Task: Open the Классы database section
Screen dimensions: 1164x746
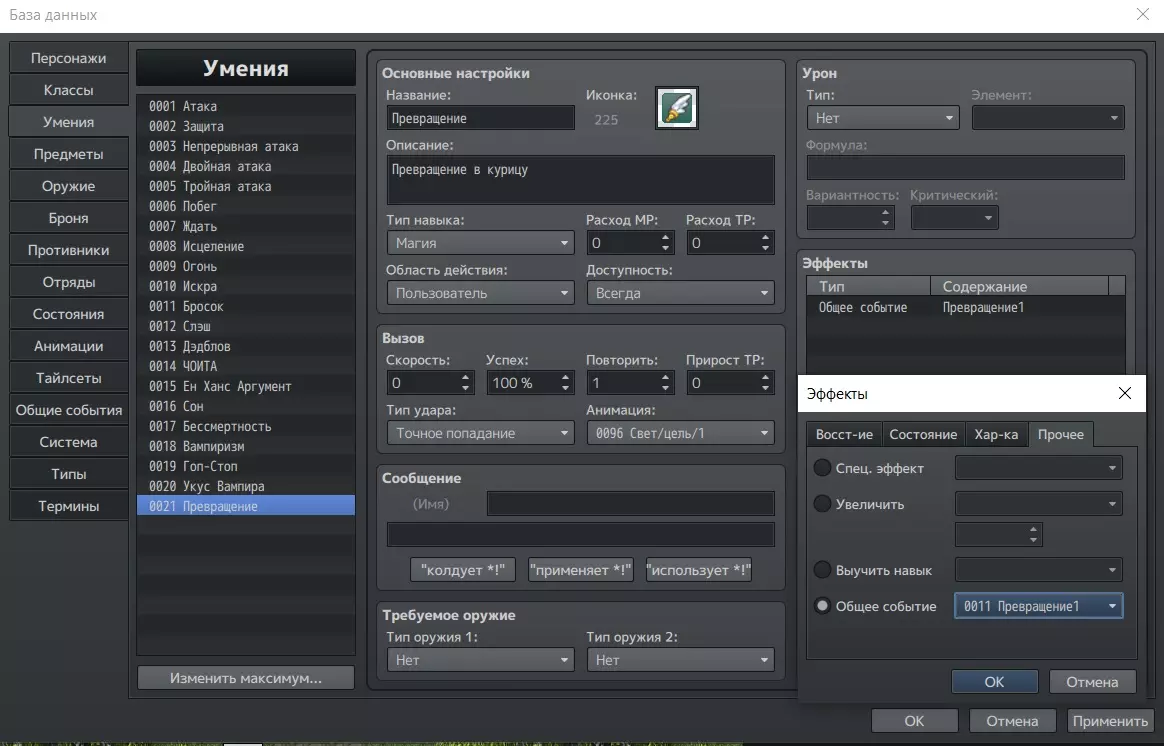Action: [x=68, y=90]
